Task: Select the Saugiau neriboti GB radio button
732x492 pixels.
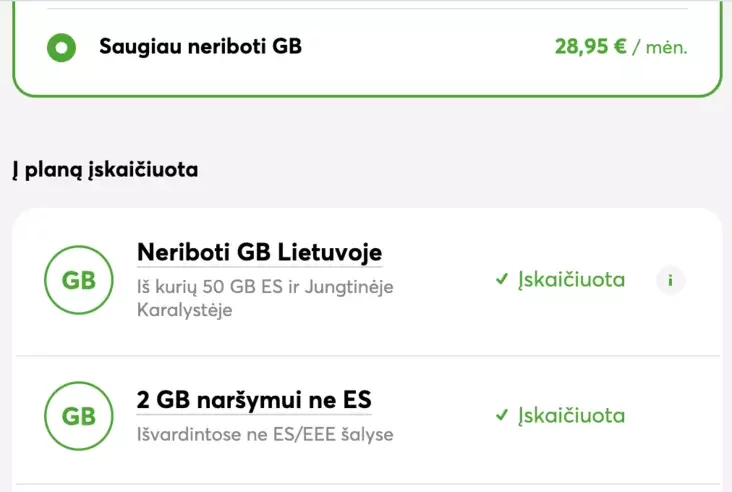Action: pyautogui.click(x=62, y=46)
